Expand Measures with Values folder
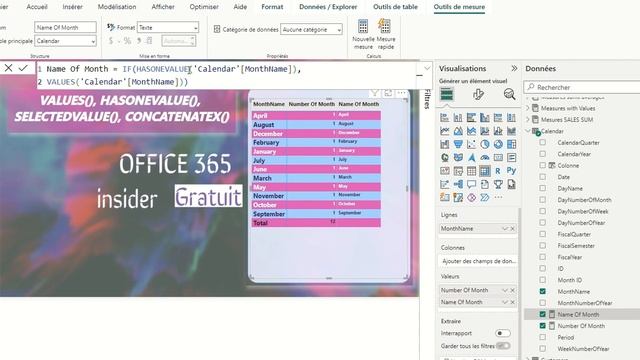This screenshot has width=640, height=360. tap(528, 108)
